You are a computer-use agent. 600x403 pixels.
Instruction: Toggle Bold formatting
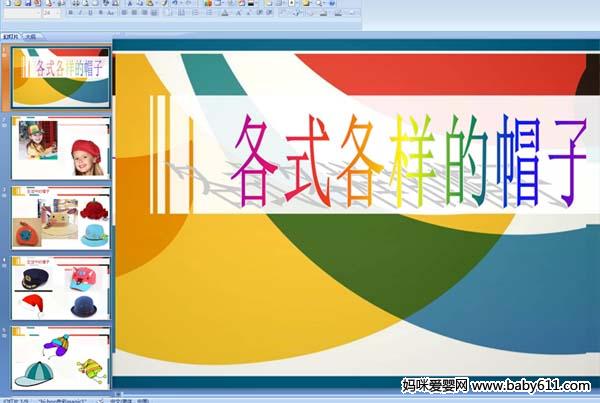point(70,14)
